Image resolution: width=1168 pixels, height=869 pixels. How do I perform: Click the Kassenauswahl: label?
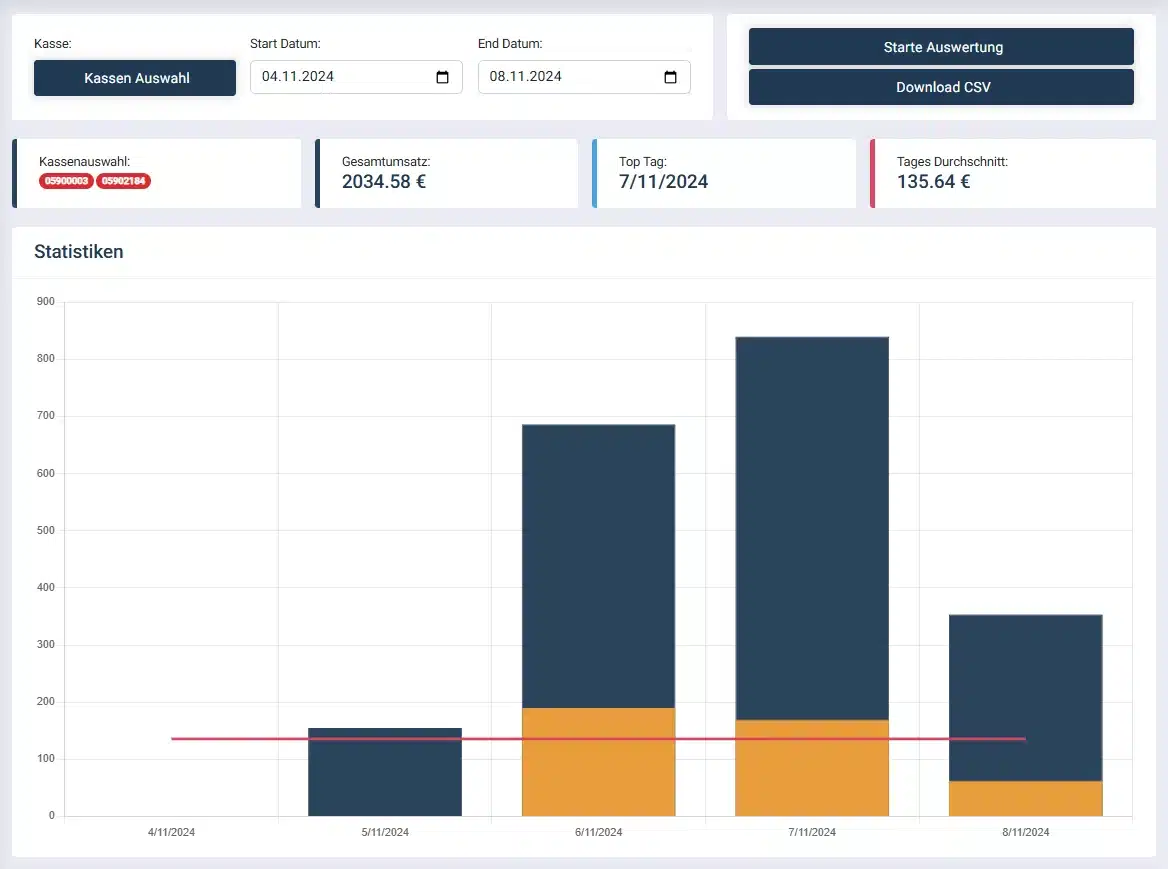84,162
